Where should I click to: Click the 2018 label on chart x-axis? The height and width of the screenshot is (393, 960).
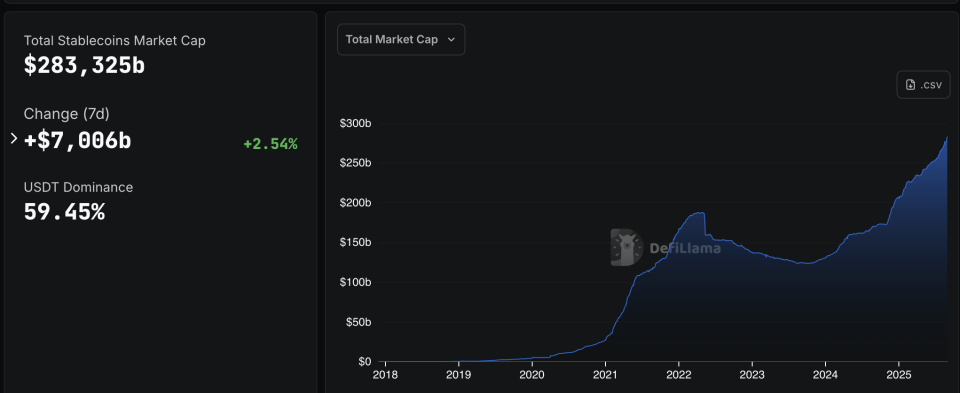[x=384, y=374]
